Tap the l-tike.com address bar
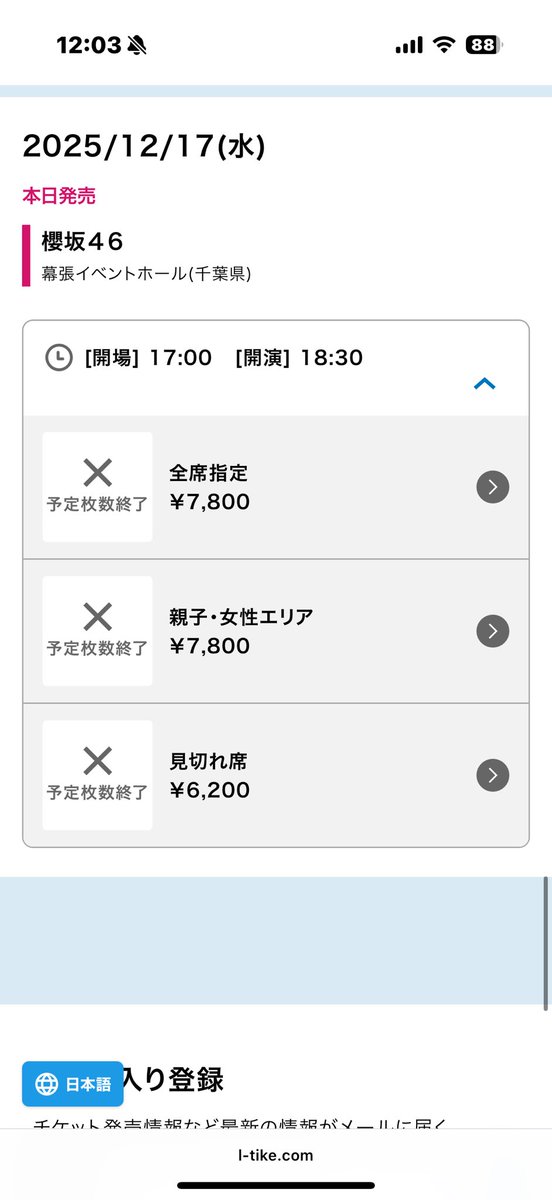The image size is (552, 1200). (x=275, y=1155)
